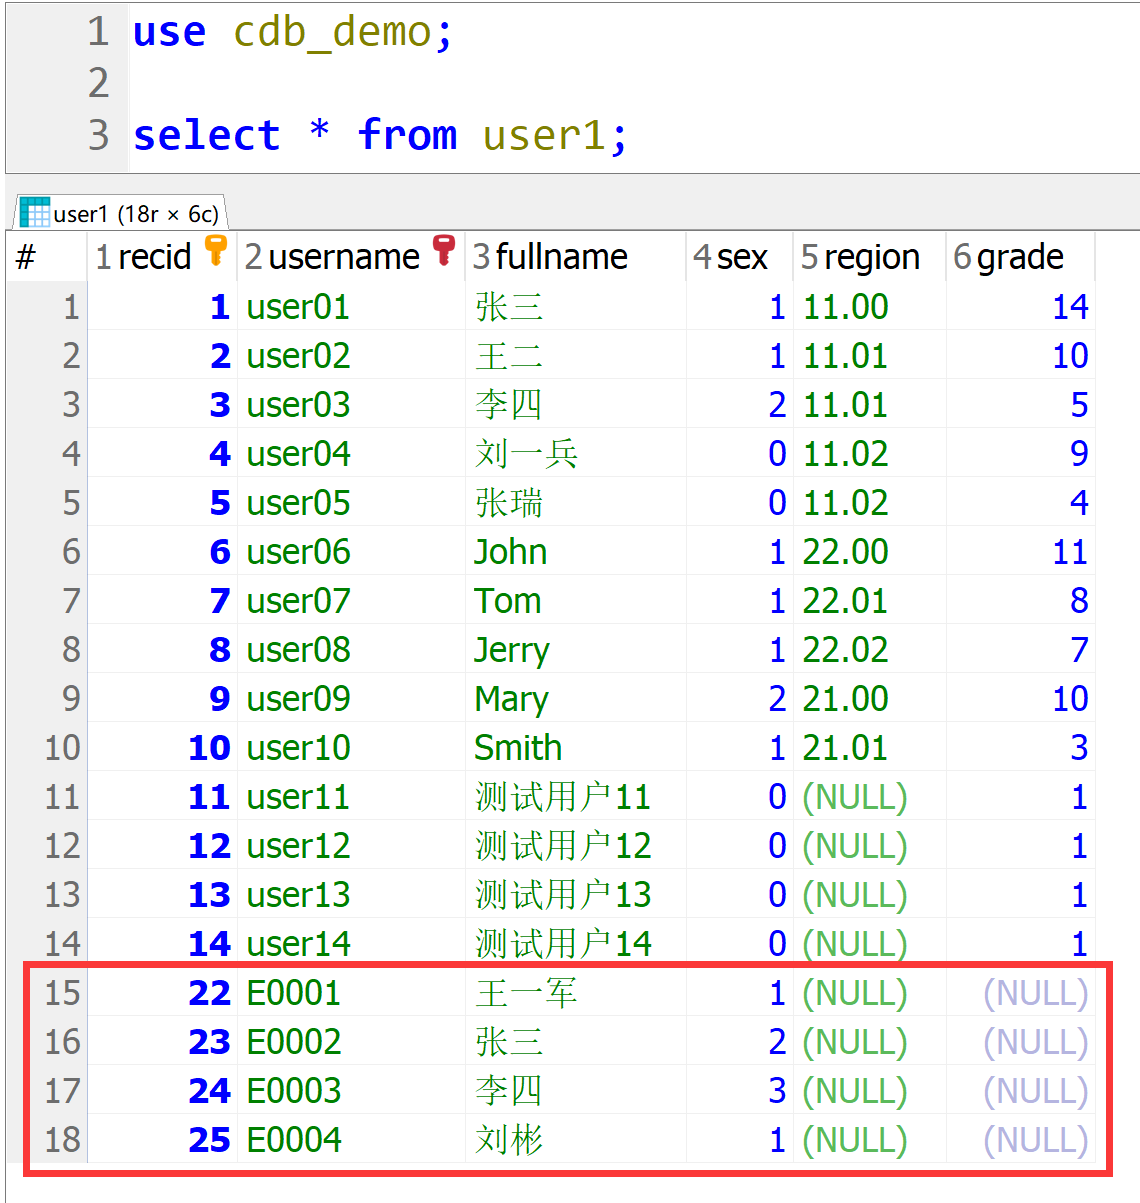1140x1203 pixels.
Task: Click the sex column header
Action: click(x=741, y=257)
